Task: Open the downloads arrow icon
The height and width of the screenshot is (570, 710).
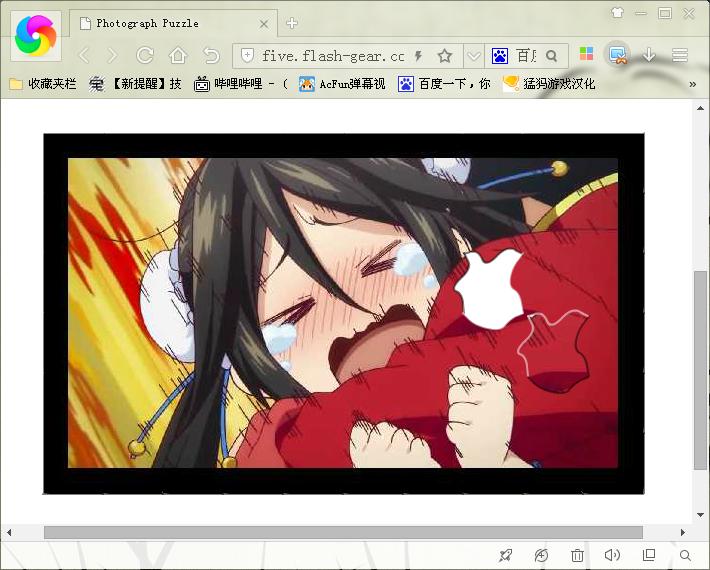Action: (x=649, y=55)
